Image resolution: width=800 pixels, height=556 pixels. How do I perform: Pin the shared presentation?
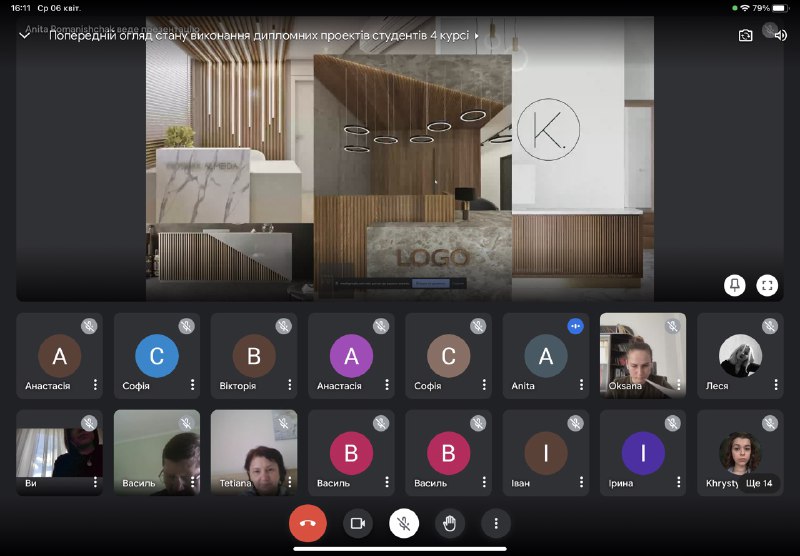735,285
